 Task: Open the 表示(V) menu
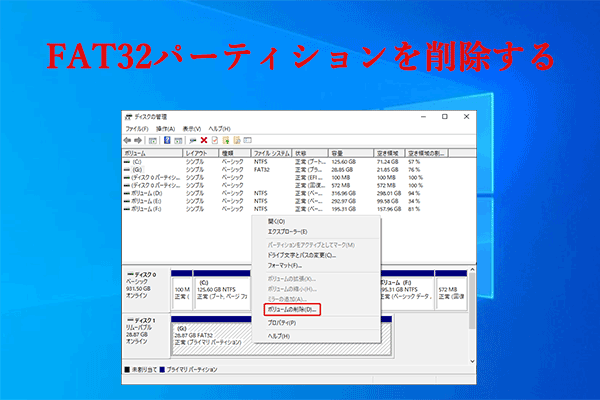coord(191,129)
